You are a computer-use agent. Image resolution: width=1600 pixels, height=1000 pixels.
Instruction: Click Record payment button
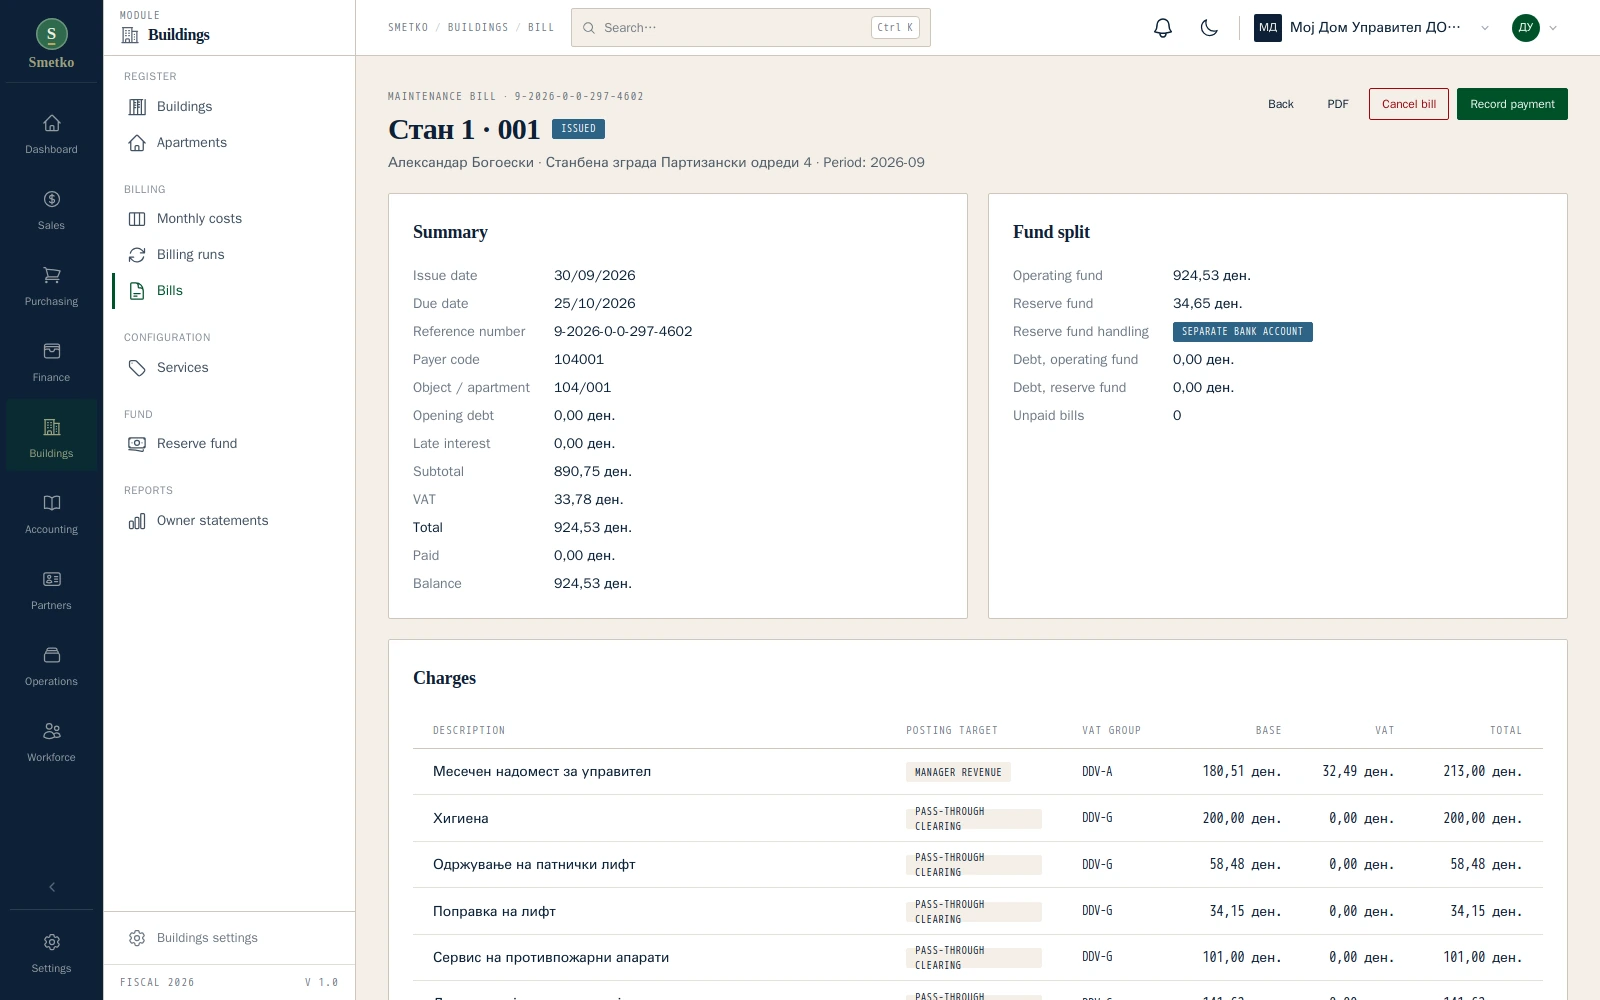1512,104
